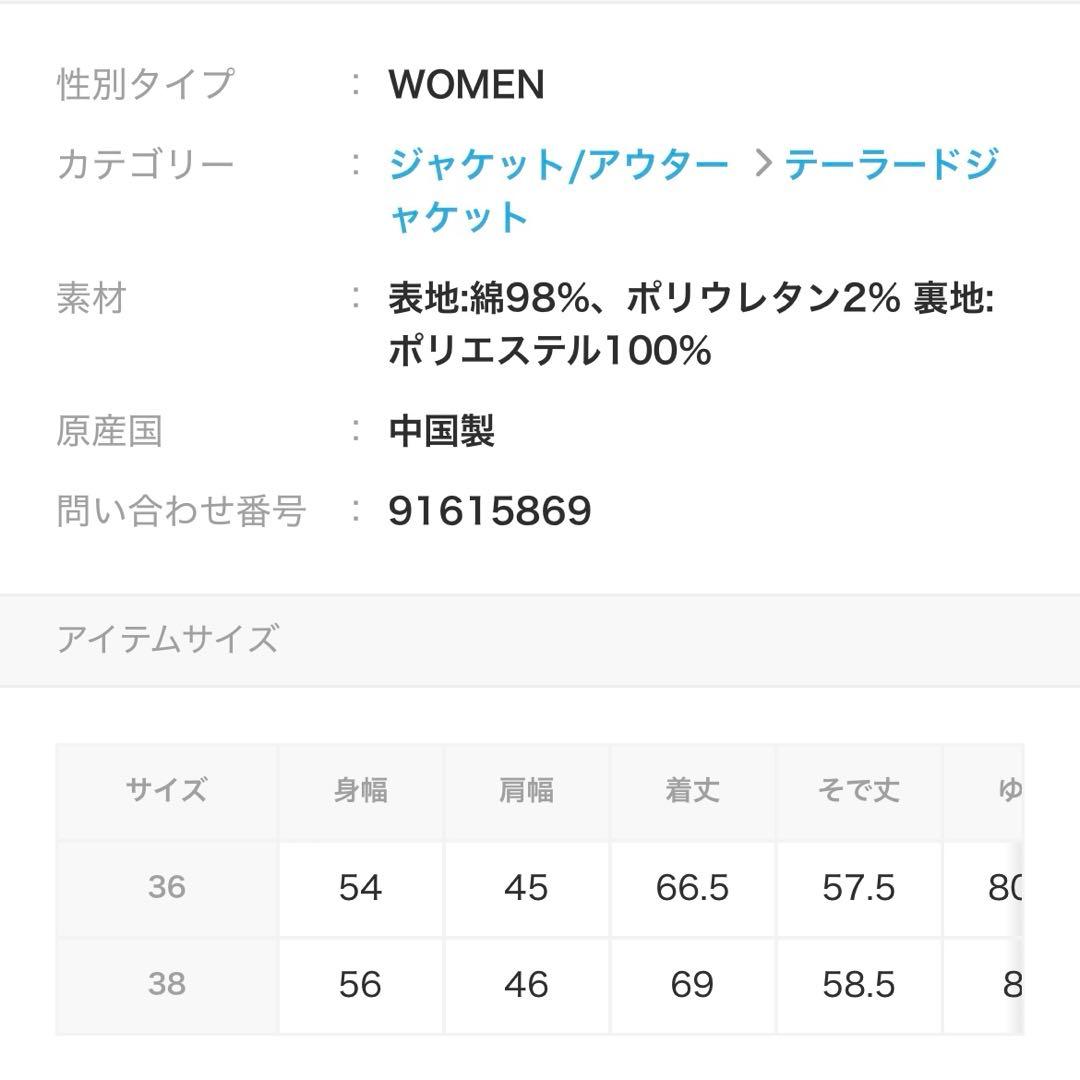
Task: Click the value 54 in size 36 row
Action: [359, 888]
